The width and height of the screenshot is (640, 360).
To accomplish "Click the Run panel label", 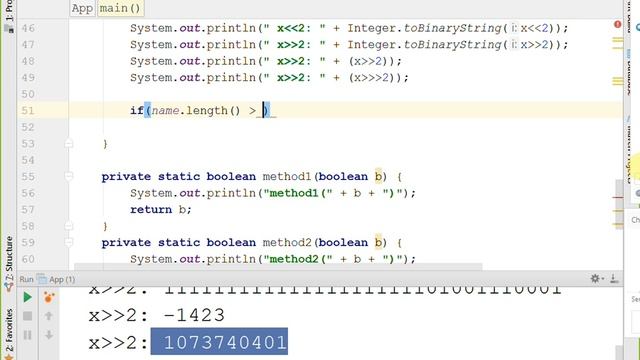I will (26, 280).
